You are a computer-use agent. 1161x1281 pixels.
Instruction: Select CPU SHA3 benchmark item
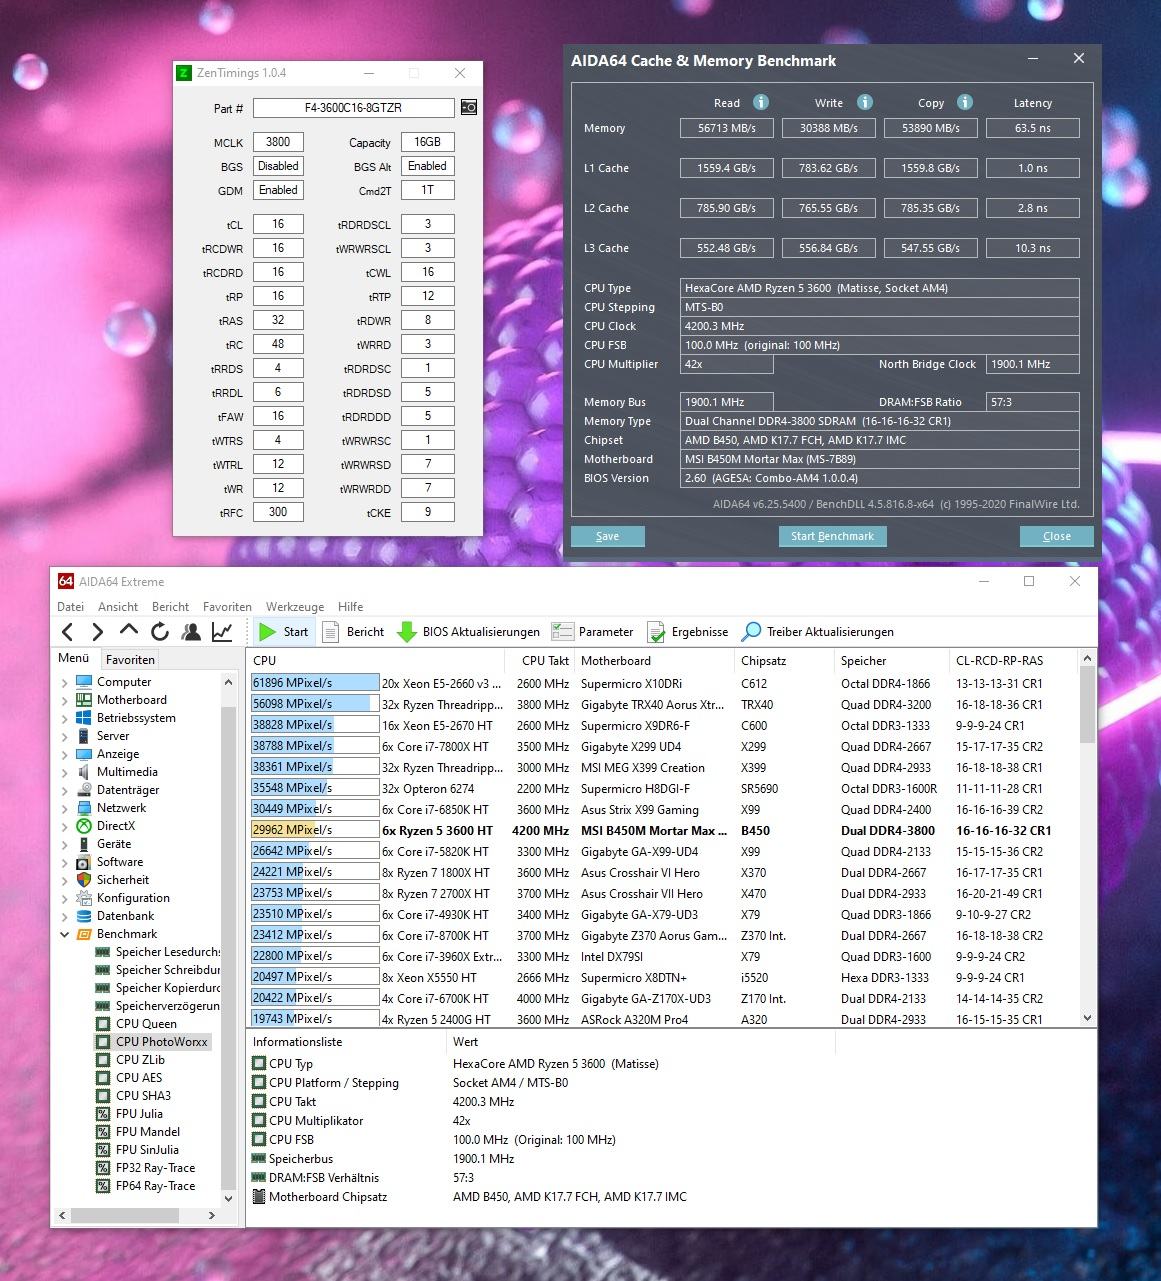point(143,1095)
